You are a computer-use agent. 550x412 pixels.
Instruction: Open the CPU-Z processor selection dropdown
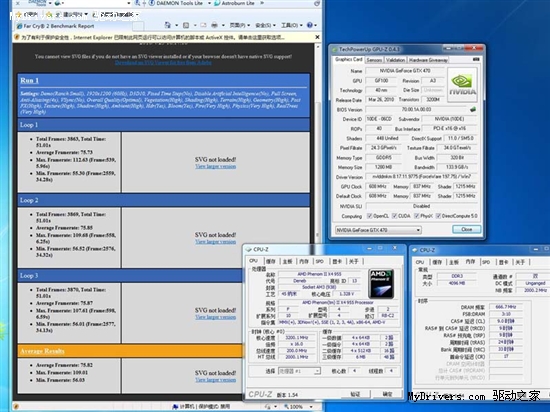299,371
